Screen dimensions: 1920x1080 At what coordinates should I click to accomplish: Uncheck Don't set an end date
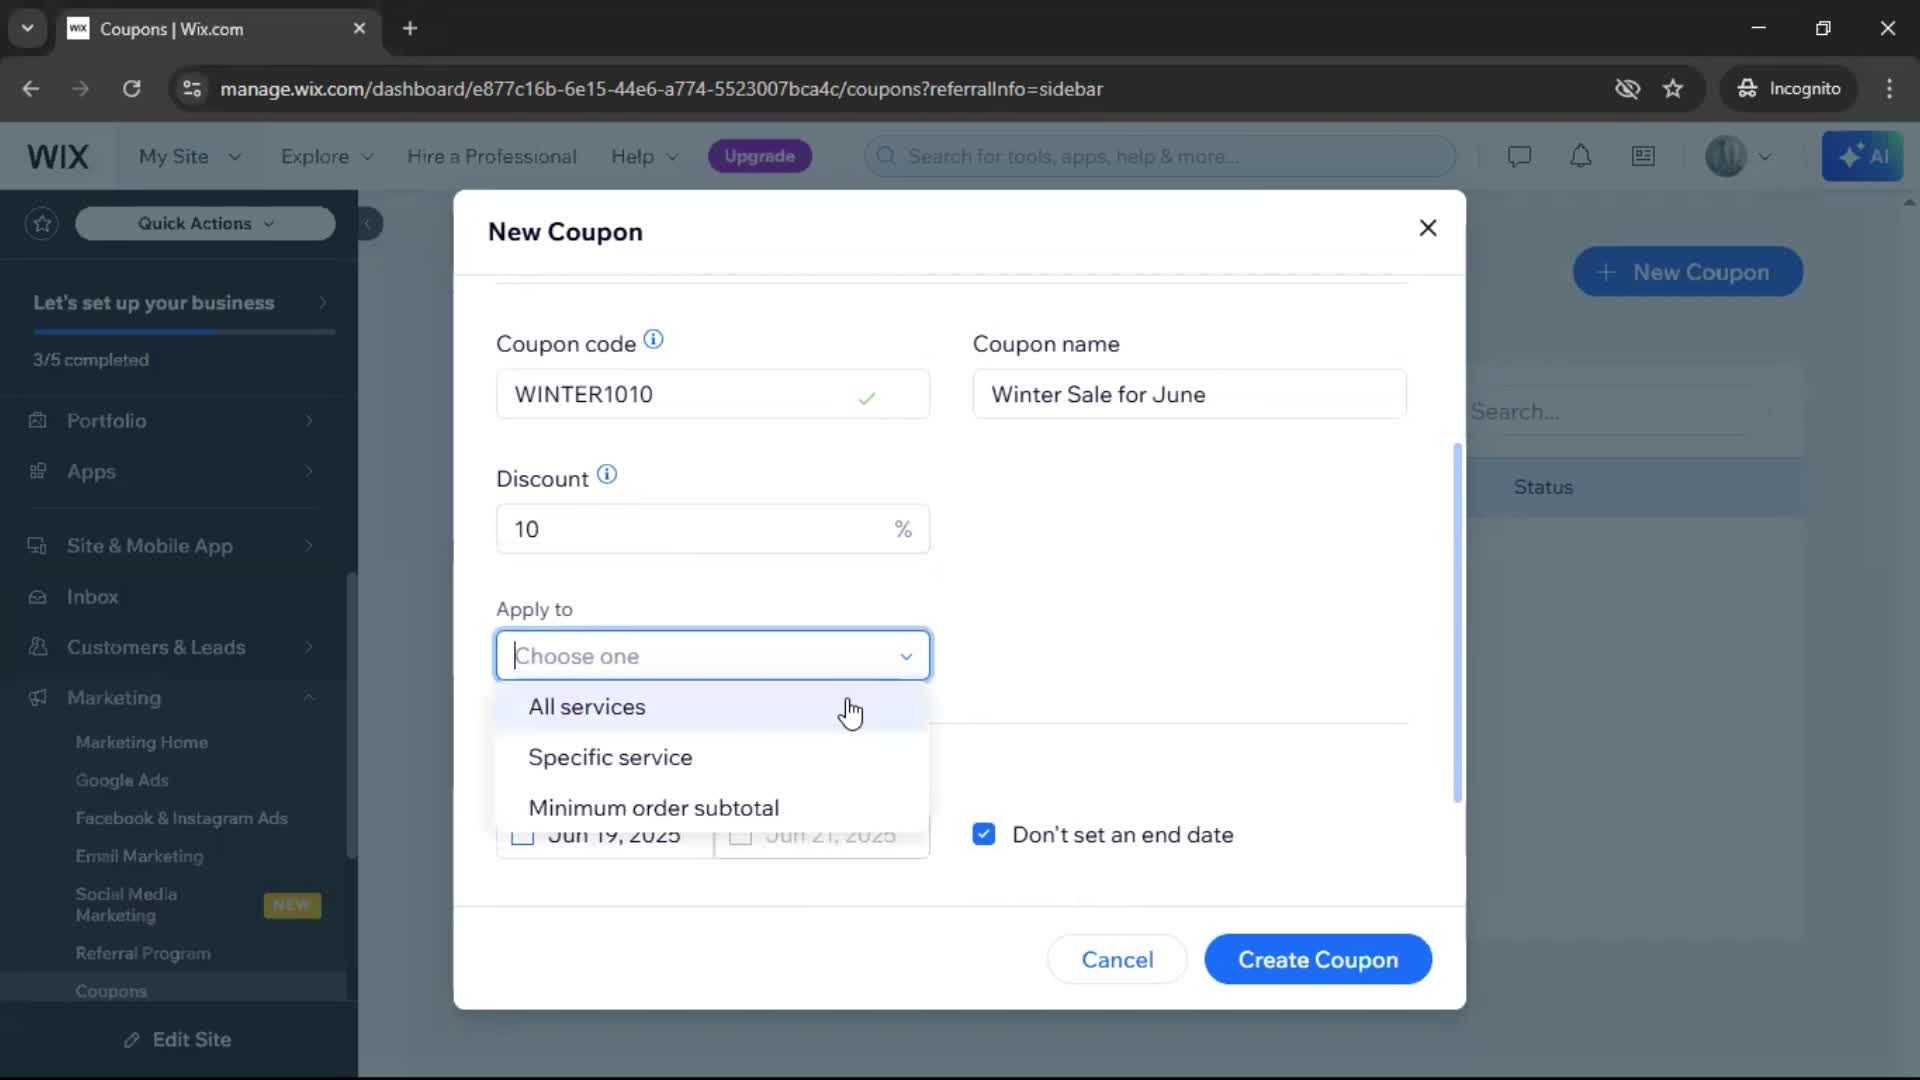click(x=984, y=835)
